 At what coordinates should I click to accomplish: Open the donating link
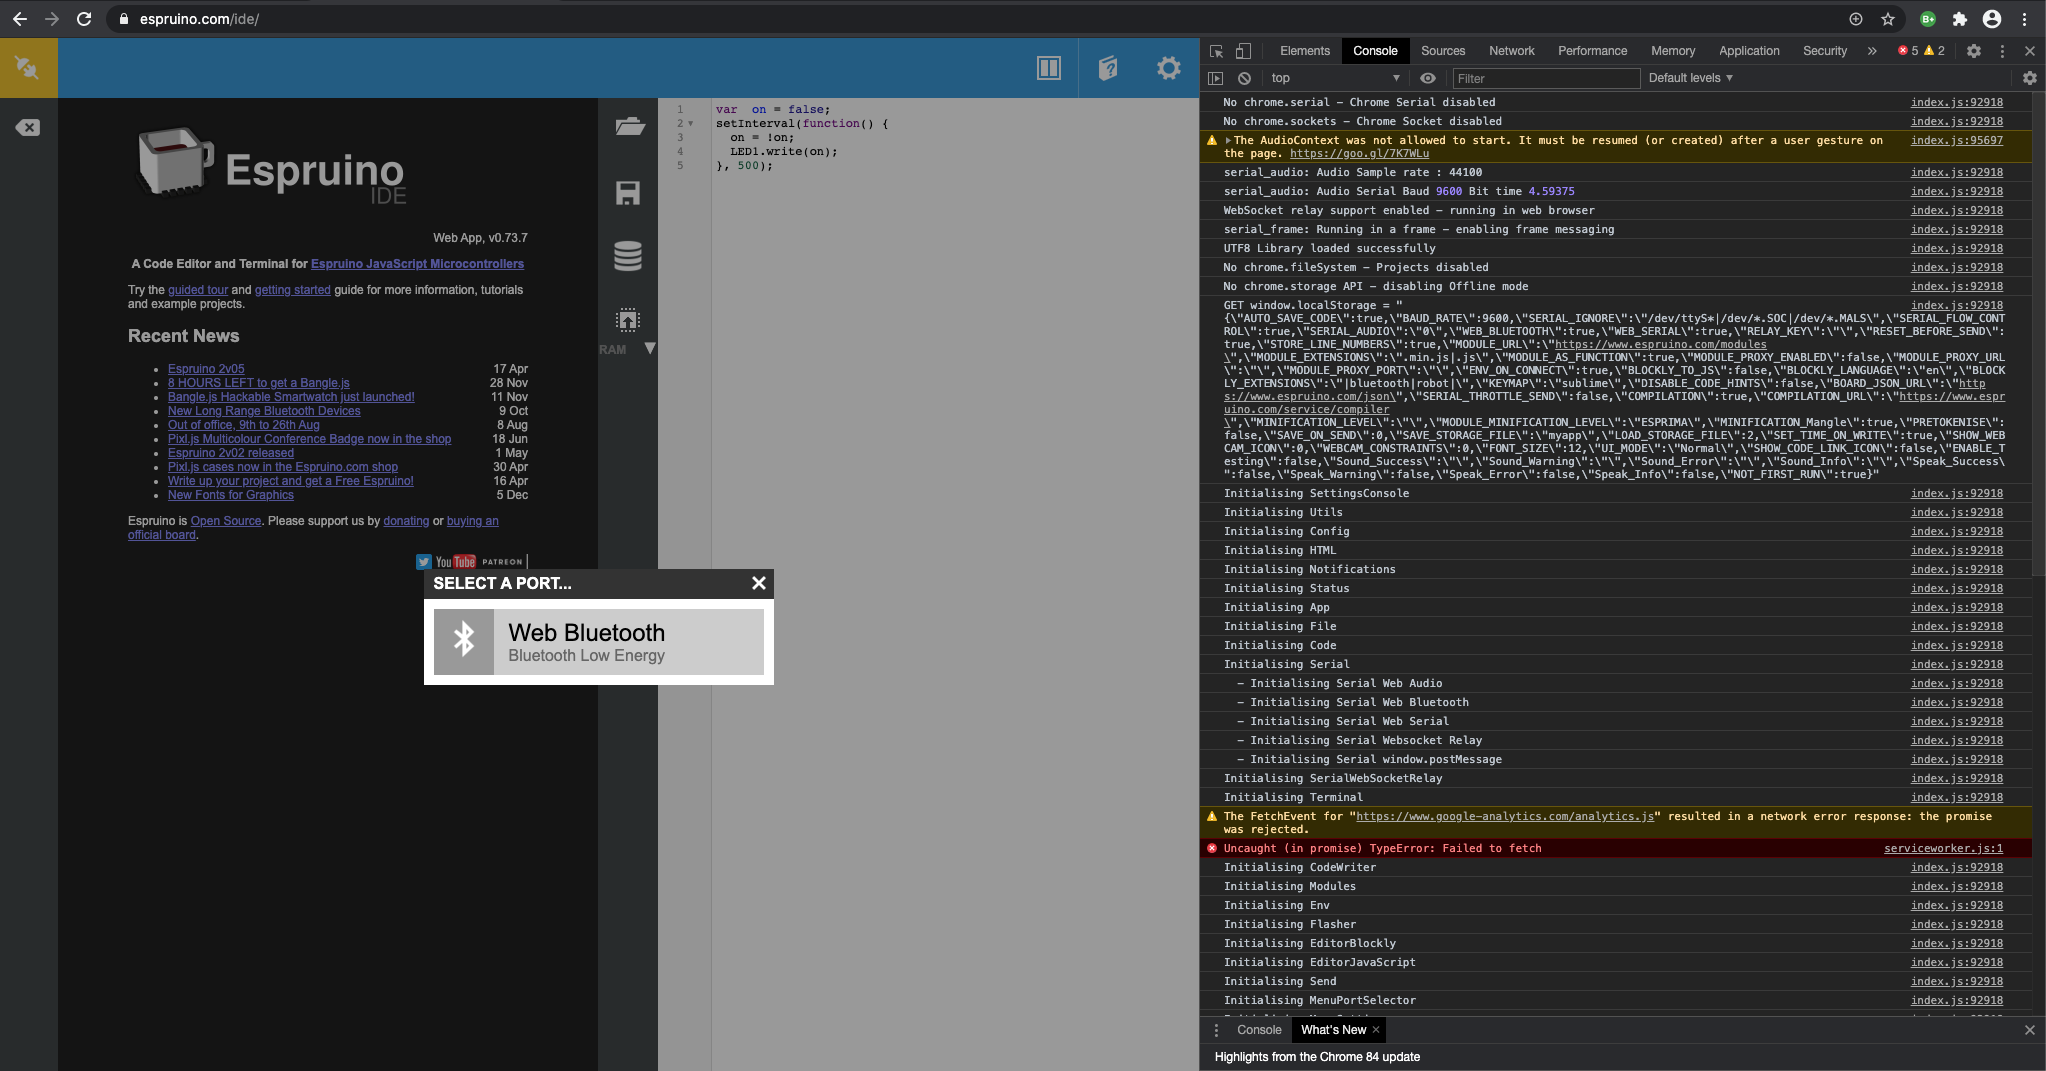(406, 521)
